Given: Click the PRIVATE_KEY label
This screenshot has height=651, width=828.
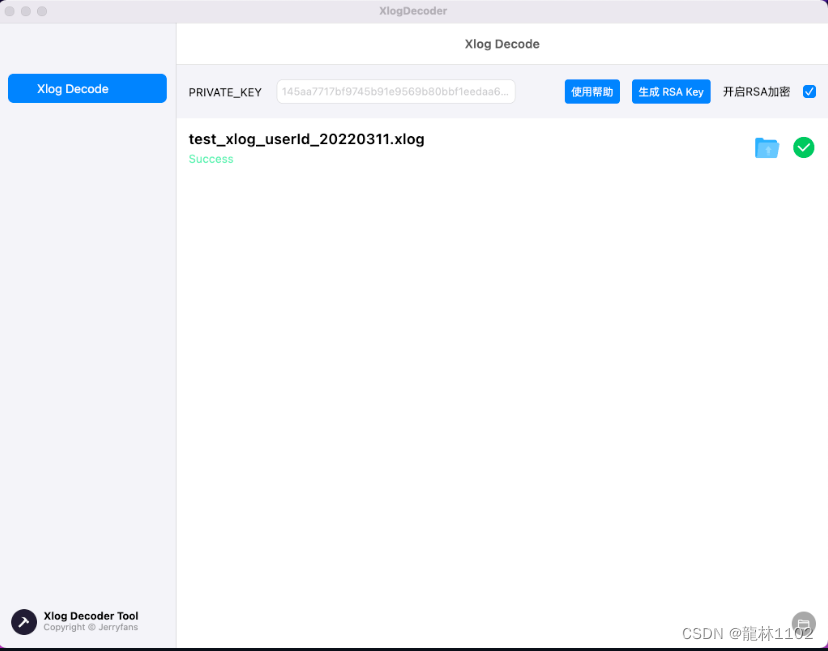Looking at the screenshot, I should [225, 92].
